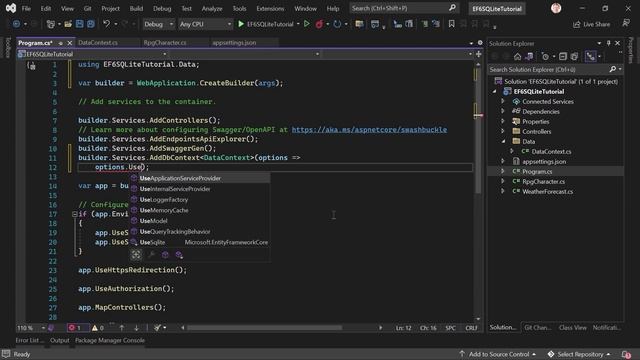Collapse the Data folder

coord(503,141)
